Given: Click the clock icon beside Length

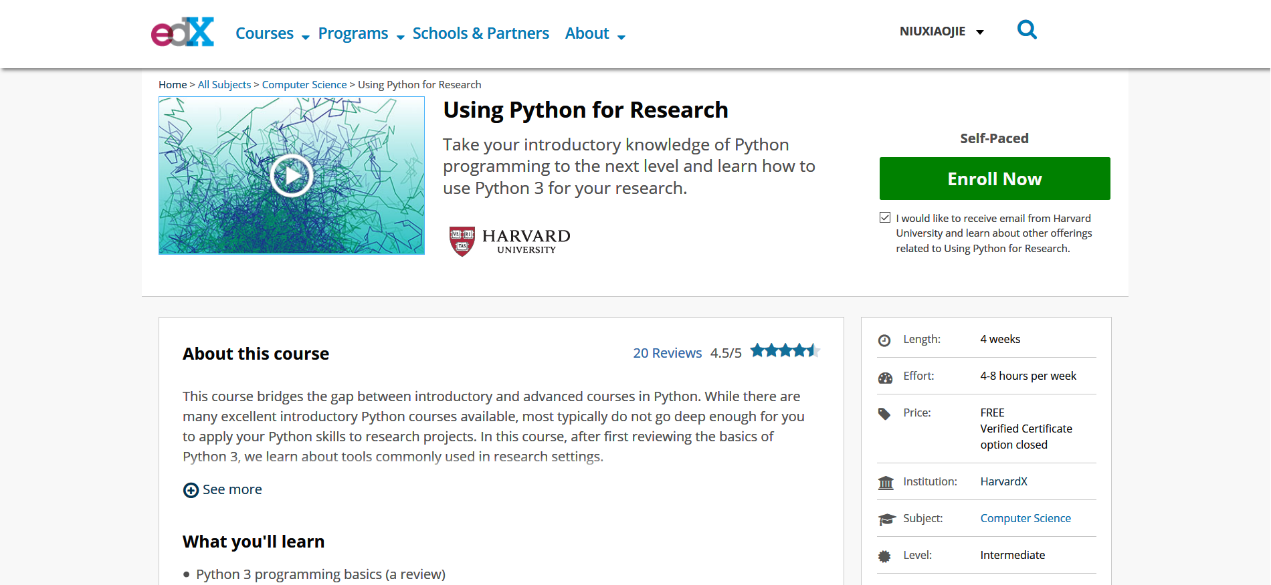Looking at the screenshot, I should pos(885,340).
